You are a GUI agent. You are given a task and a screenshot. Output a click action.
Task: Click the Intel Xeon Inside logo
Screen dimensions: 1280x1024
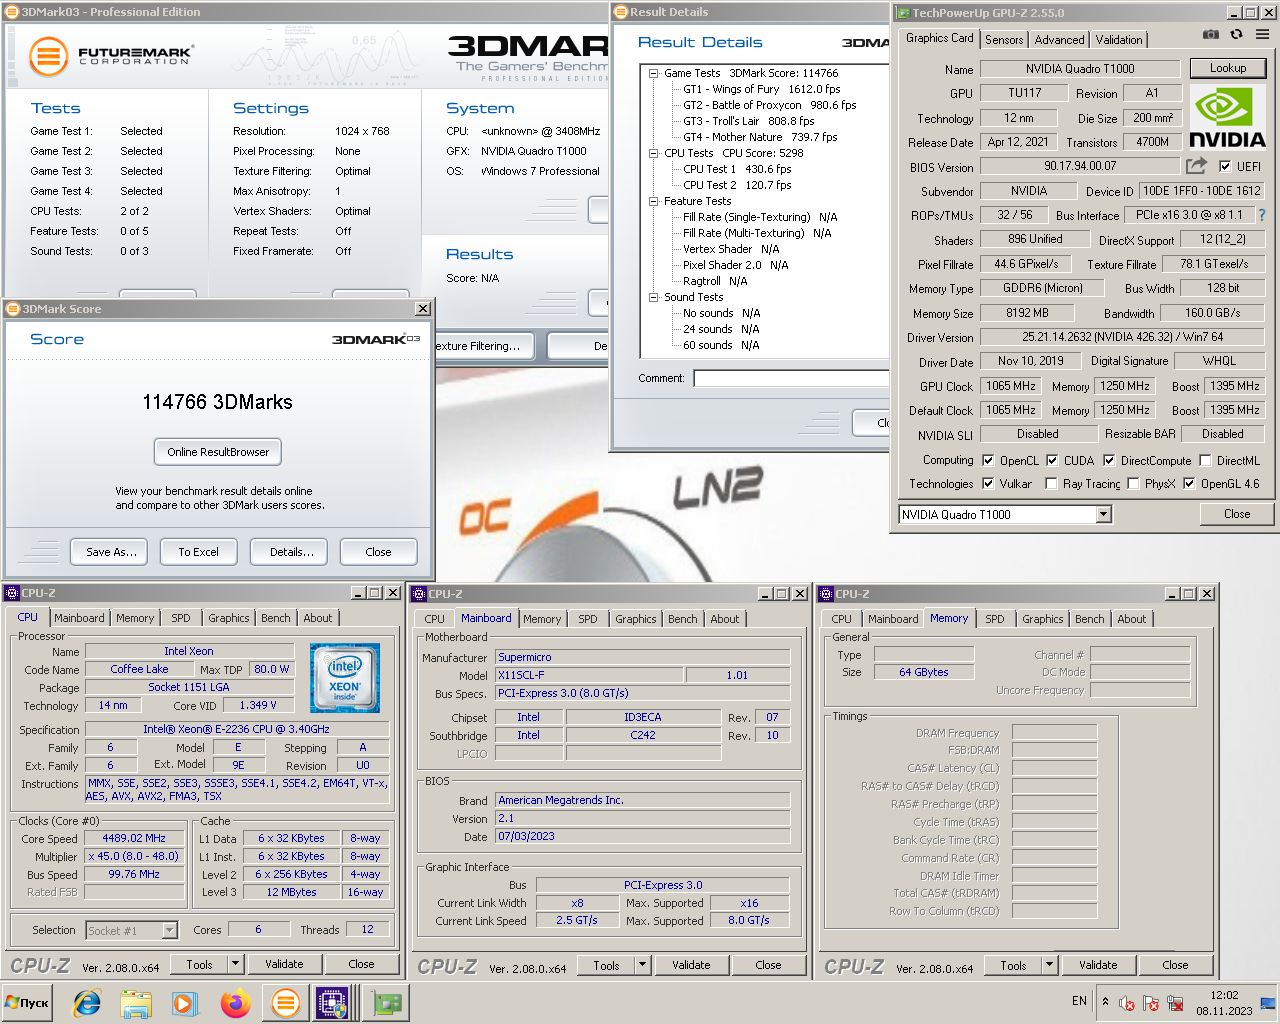coord(344,677)
